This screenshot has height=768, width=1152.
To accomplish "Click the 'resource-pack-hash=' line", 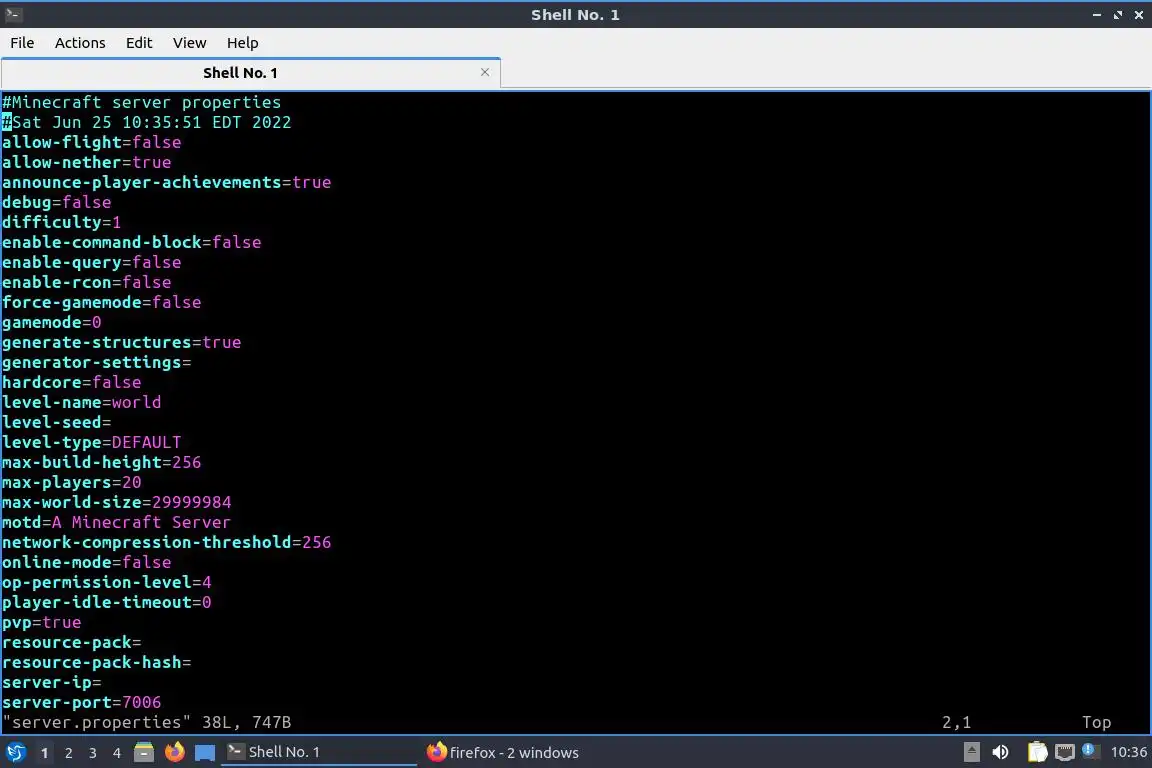I will [97, 662].
